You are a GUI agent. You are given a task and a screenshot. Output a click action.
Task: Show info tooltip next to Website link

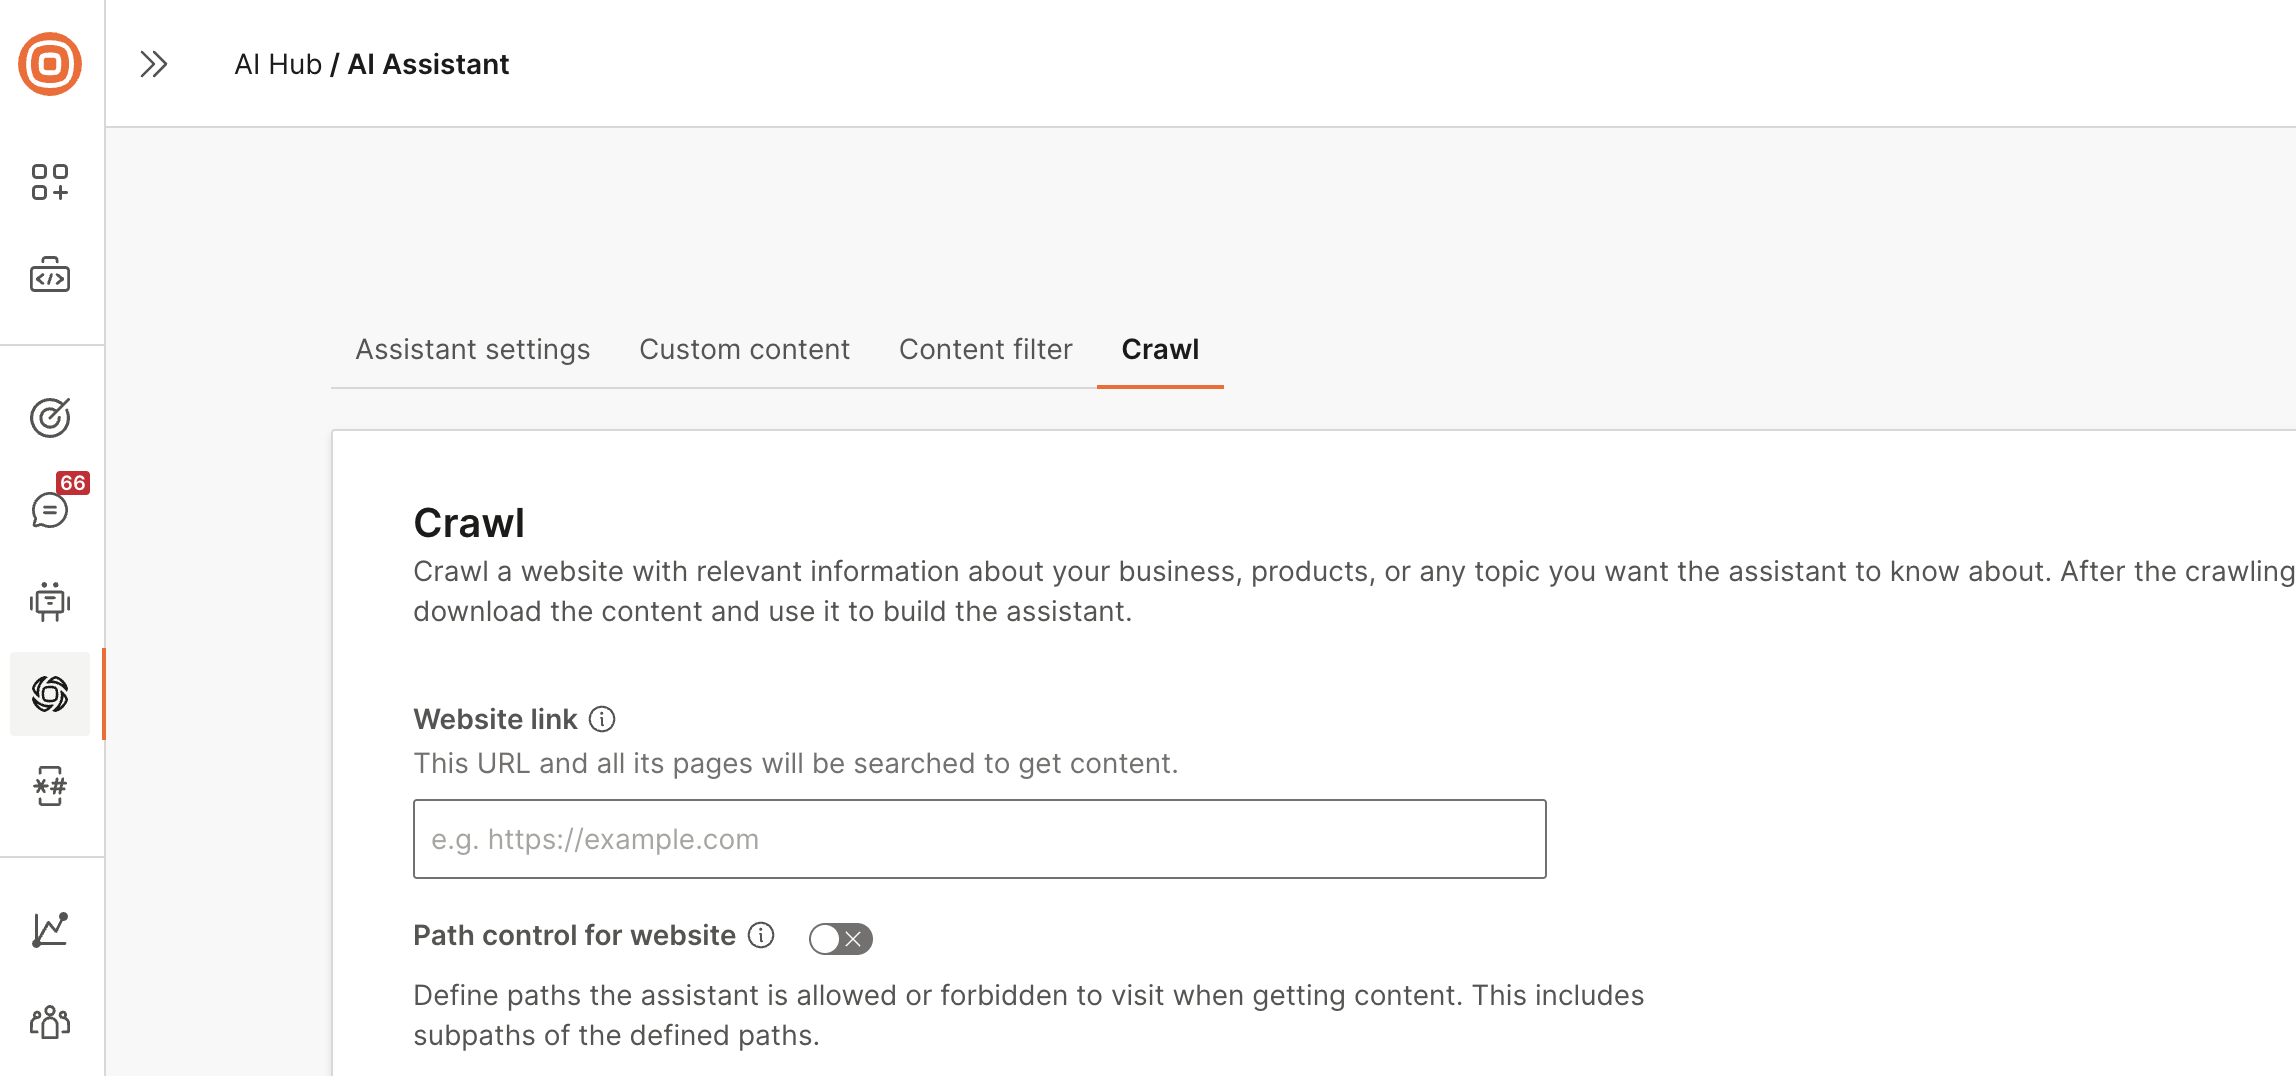click(602, 719)
